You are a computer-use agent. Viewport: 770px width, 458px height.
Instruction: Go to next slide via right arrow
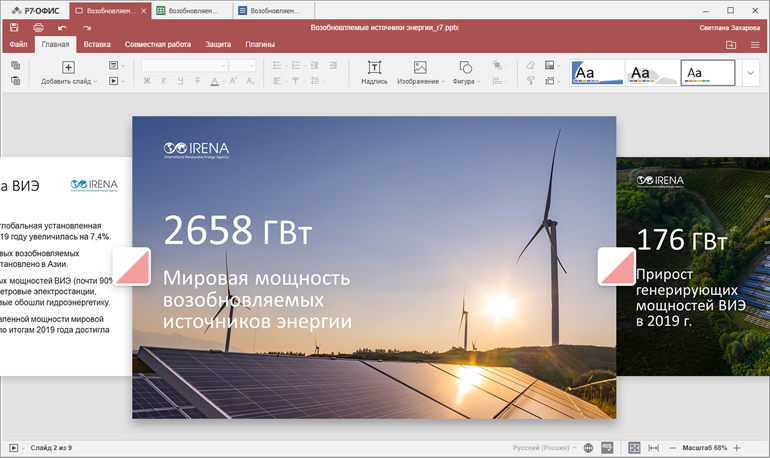coord(616,267)
